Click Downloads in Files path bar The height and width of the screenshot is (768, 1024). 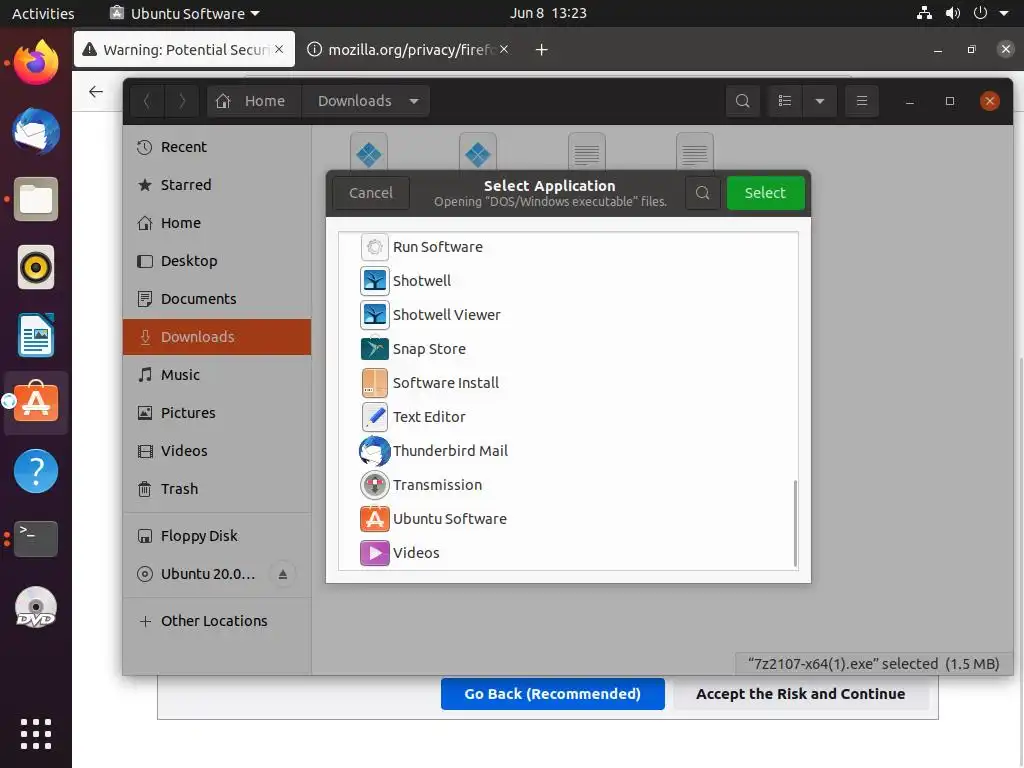pos(355,101)
